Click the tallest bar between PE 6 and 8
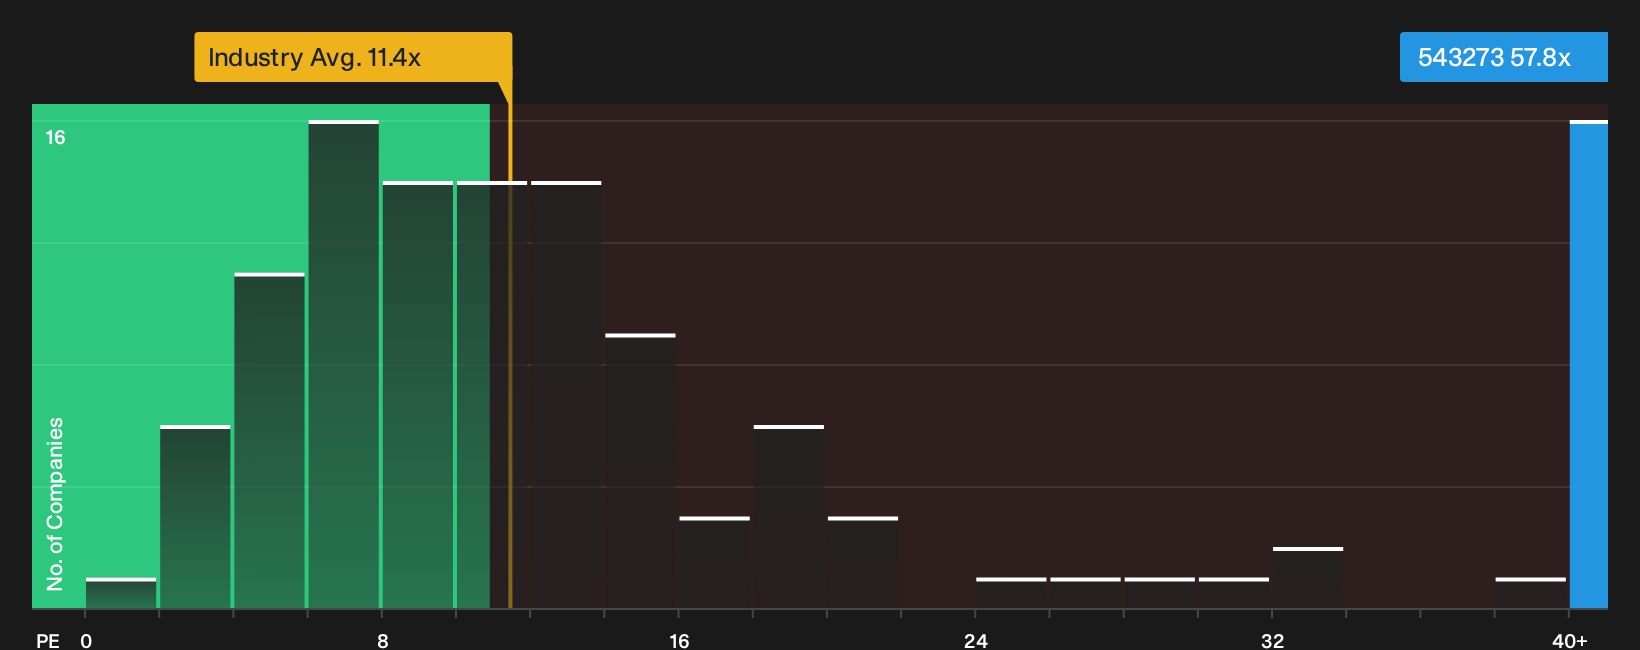The height and width of the screenshot is (650, 1640). pos(344,364)
